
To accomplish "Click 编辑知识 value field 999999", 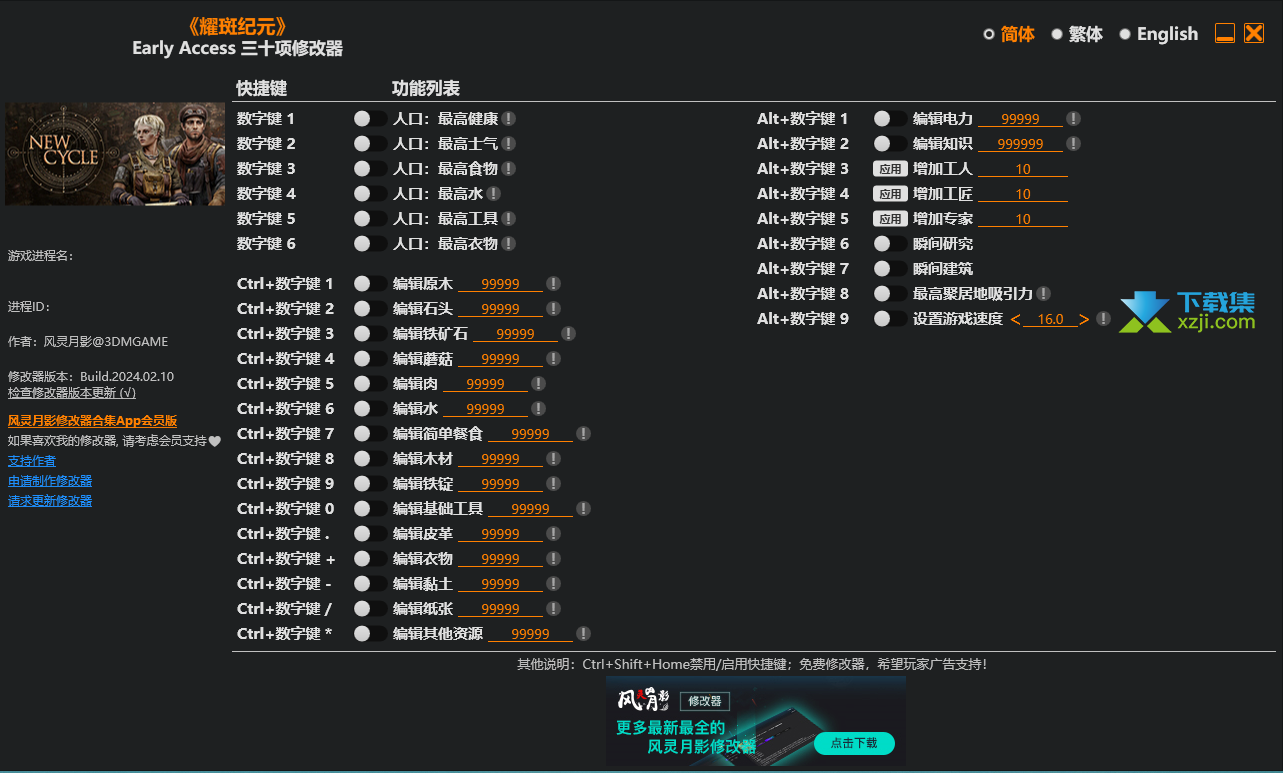I will click(x=1020, y=143).
